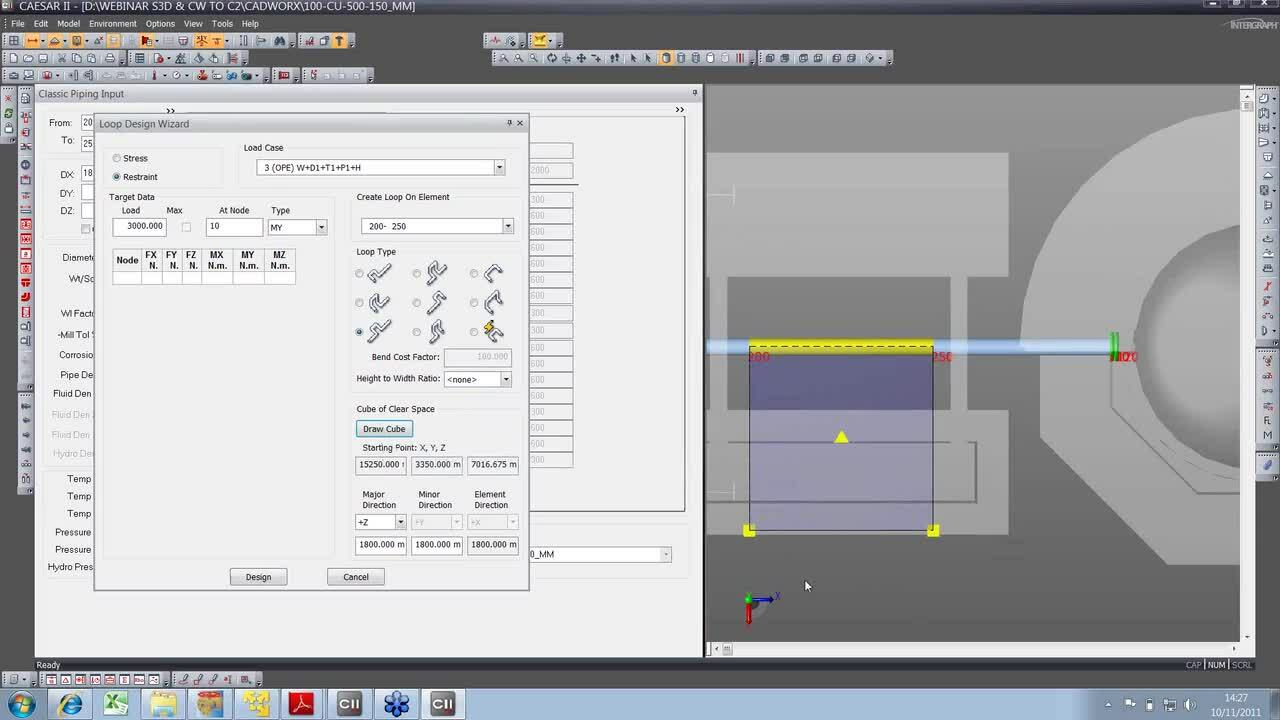Click the open folder icon in toolbar
Viewport: 1280px width, 720px height.
(x=28, y=58)
